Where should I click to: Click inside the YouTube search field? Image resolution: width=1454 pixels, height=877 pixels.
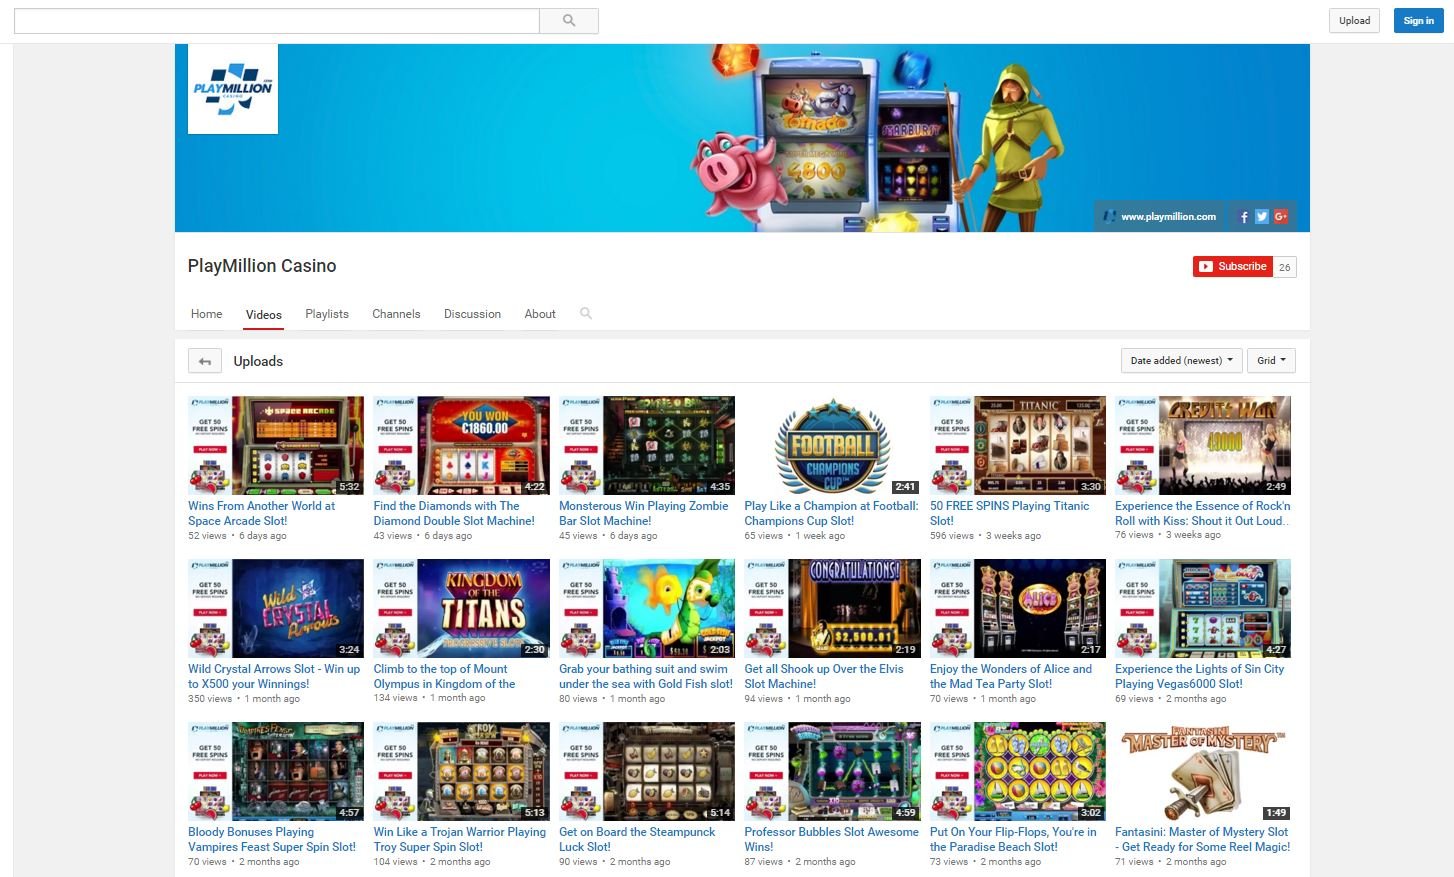click(x=277, y=21)
